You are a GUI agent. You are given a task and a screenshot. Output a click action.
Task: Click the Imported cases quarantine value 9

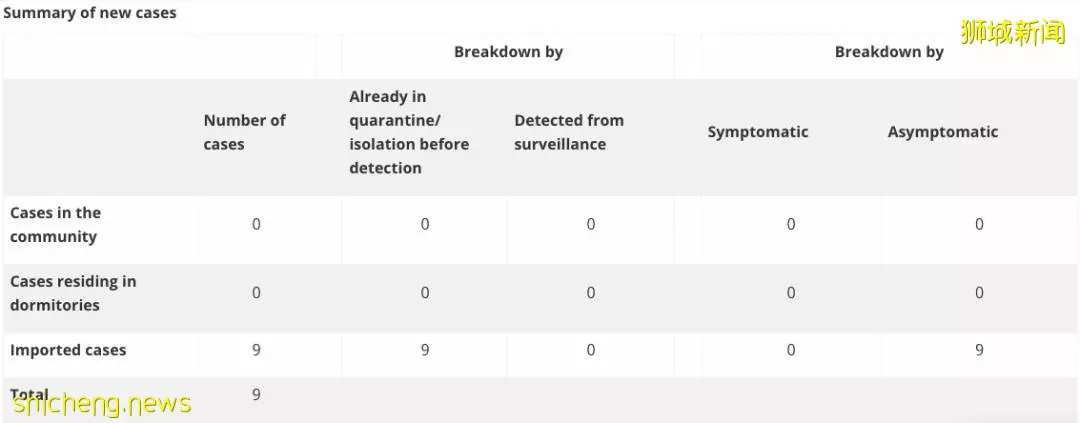pos(425,350)
